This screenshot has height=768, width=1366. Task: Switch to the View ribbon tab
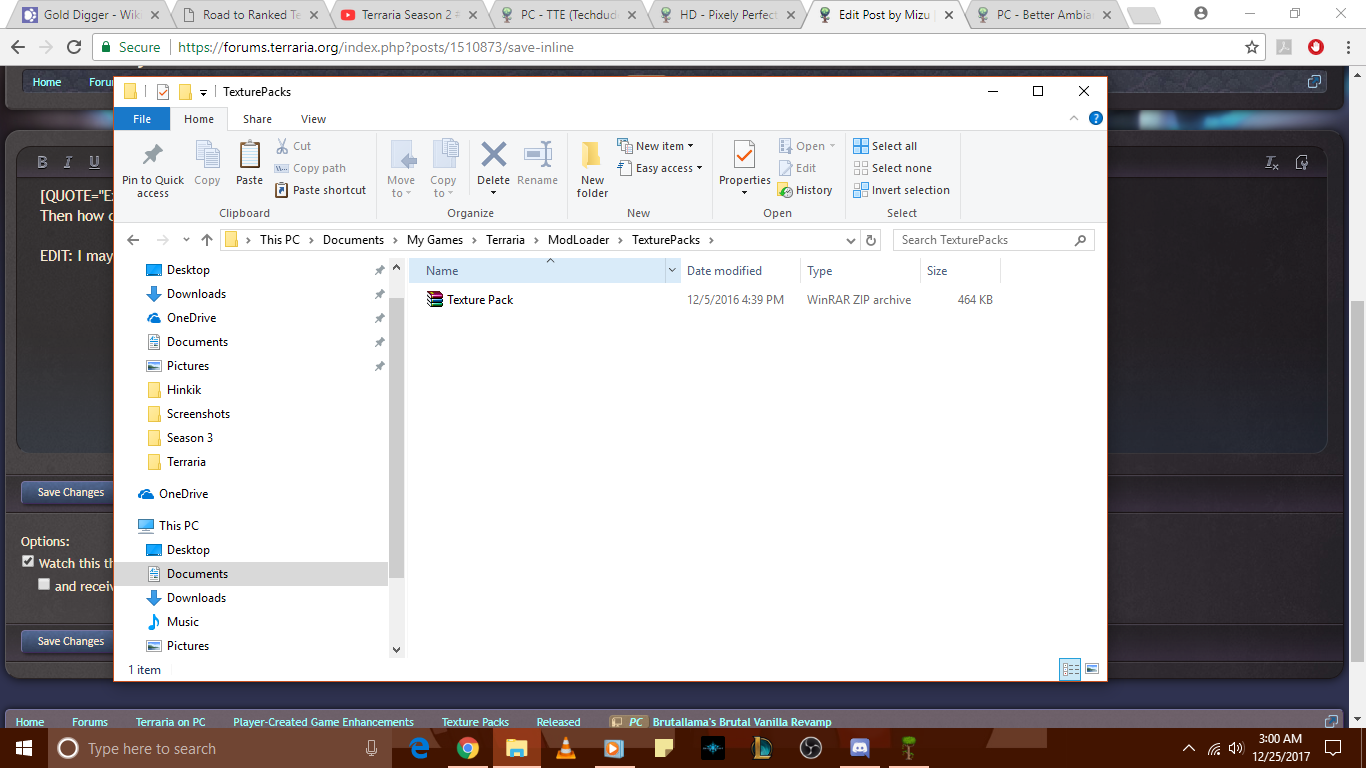[x=313, y=119]
